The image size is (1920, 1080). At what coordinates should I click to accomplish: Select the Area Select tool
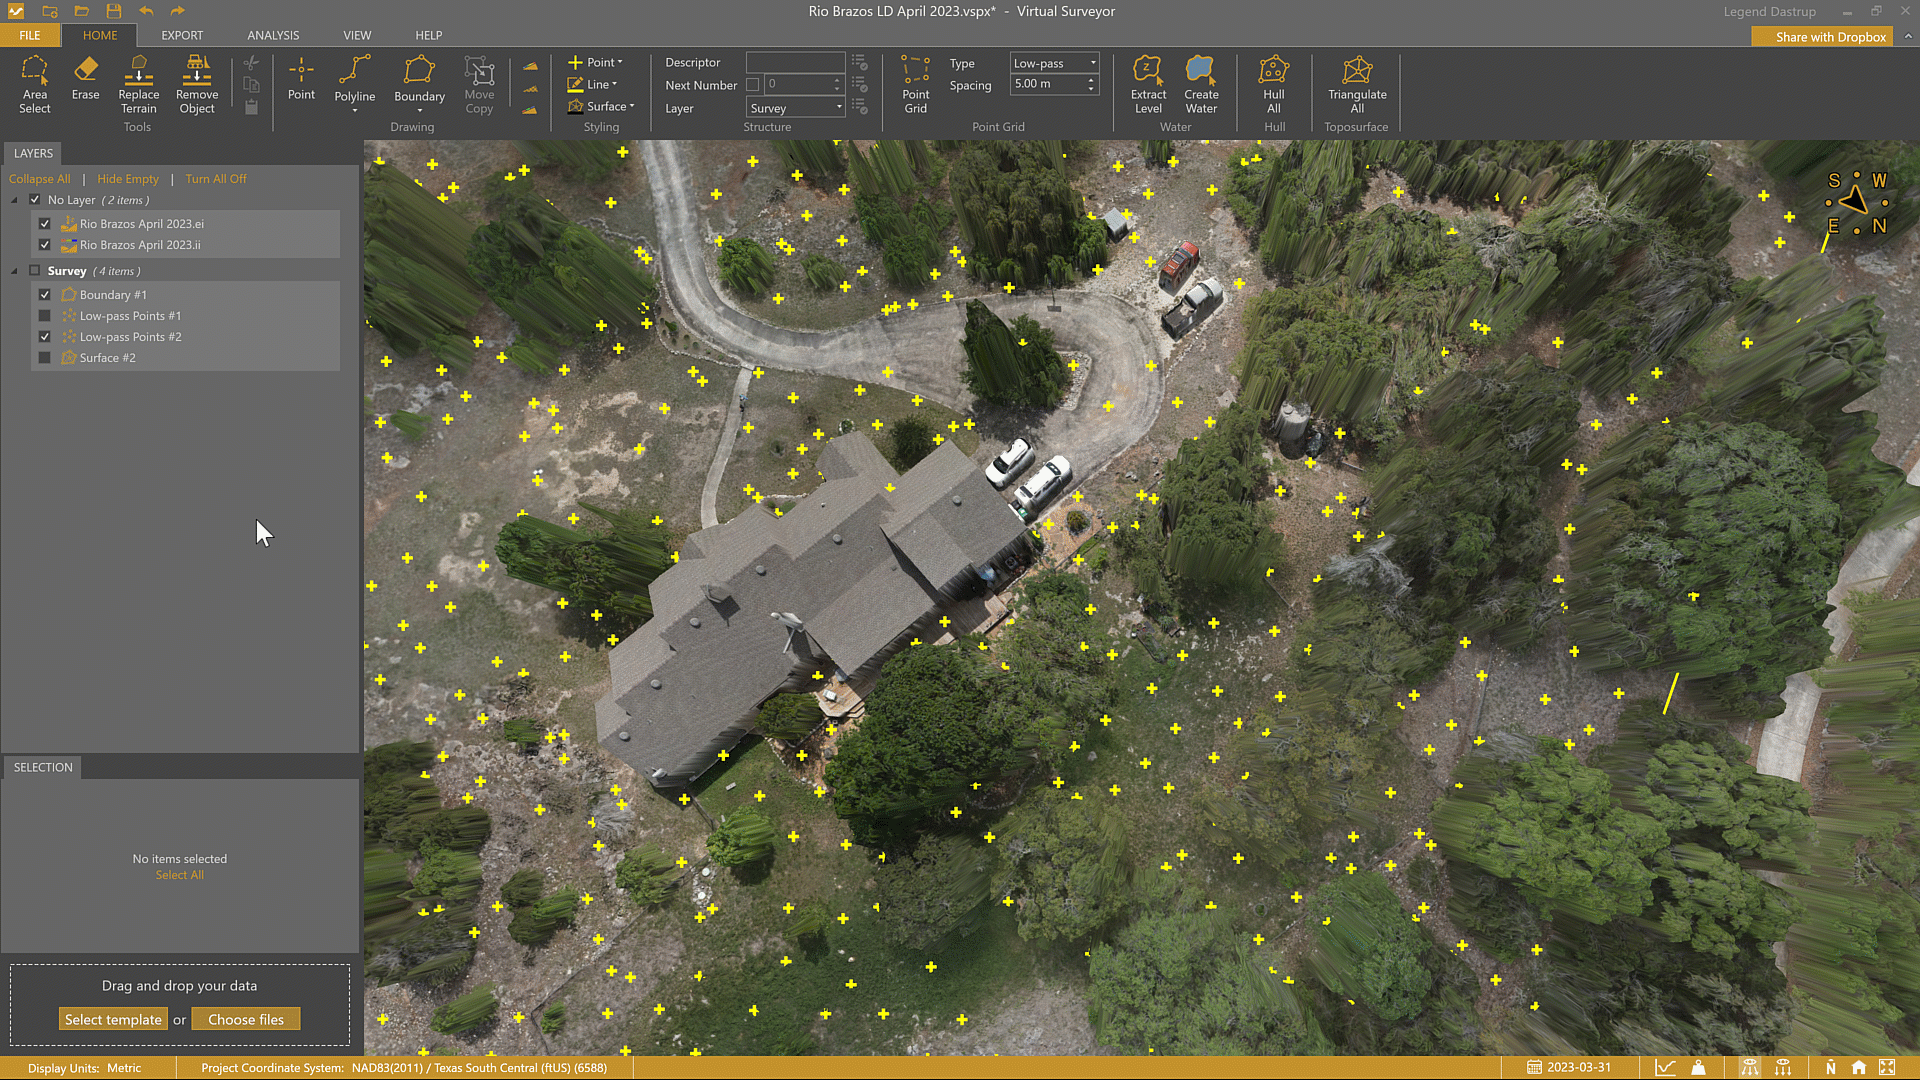34,84
